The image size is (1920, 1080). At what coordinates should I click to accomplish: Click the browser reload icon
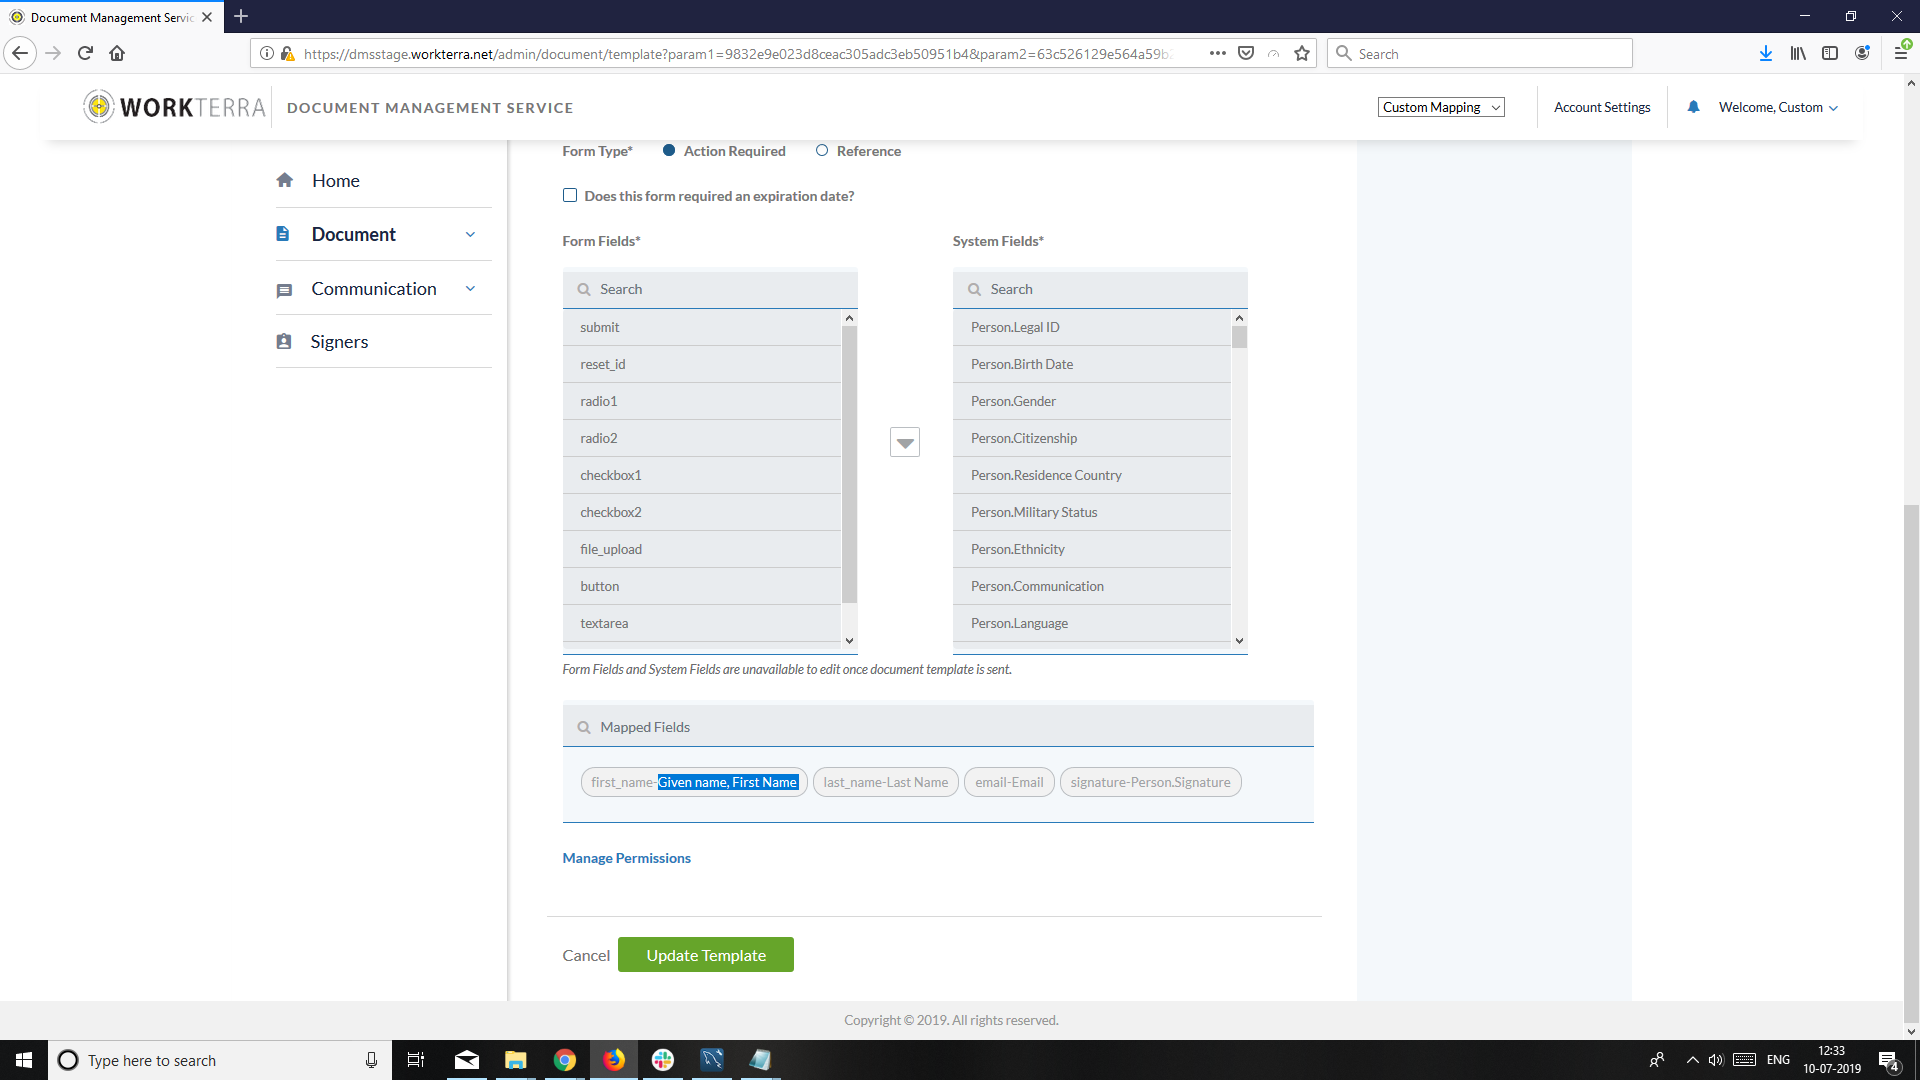point(85,54)
